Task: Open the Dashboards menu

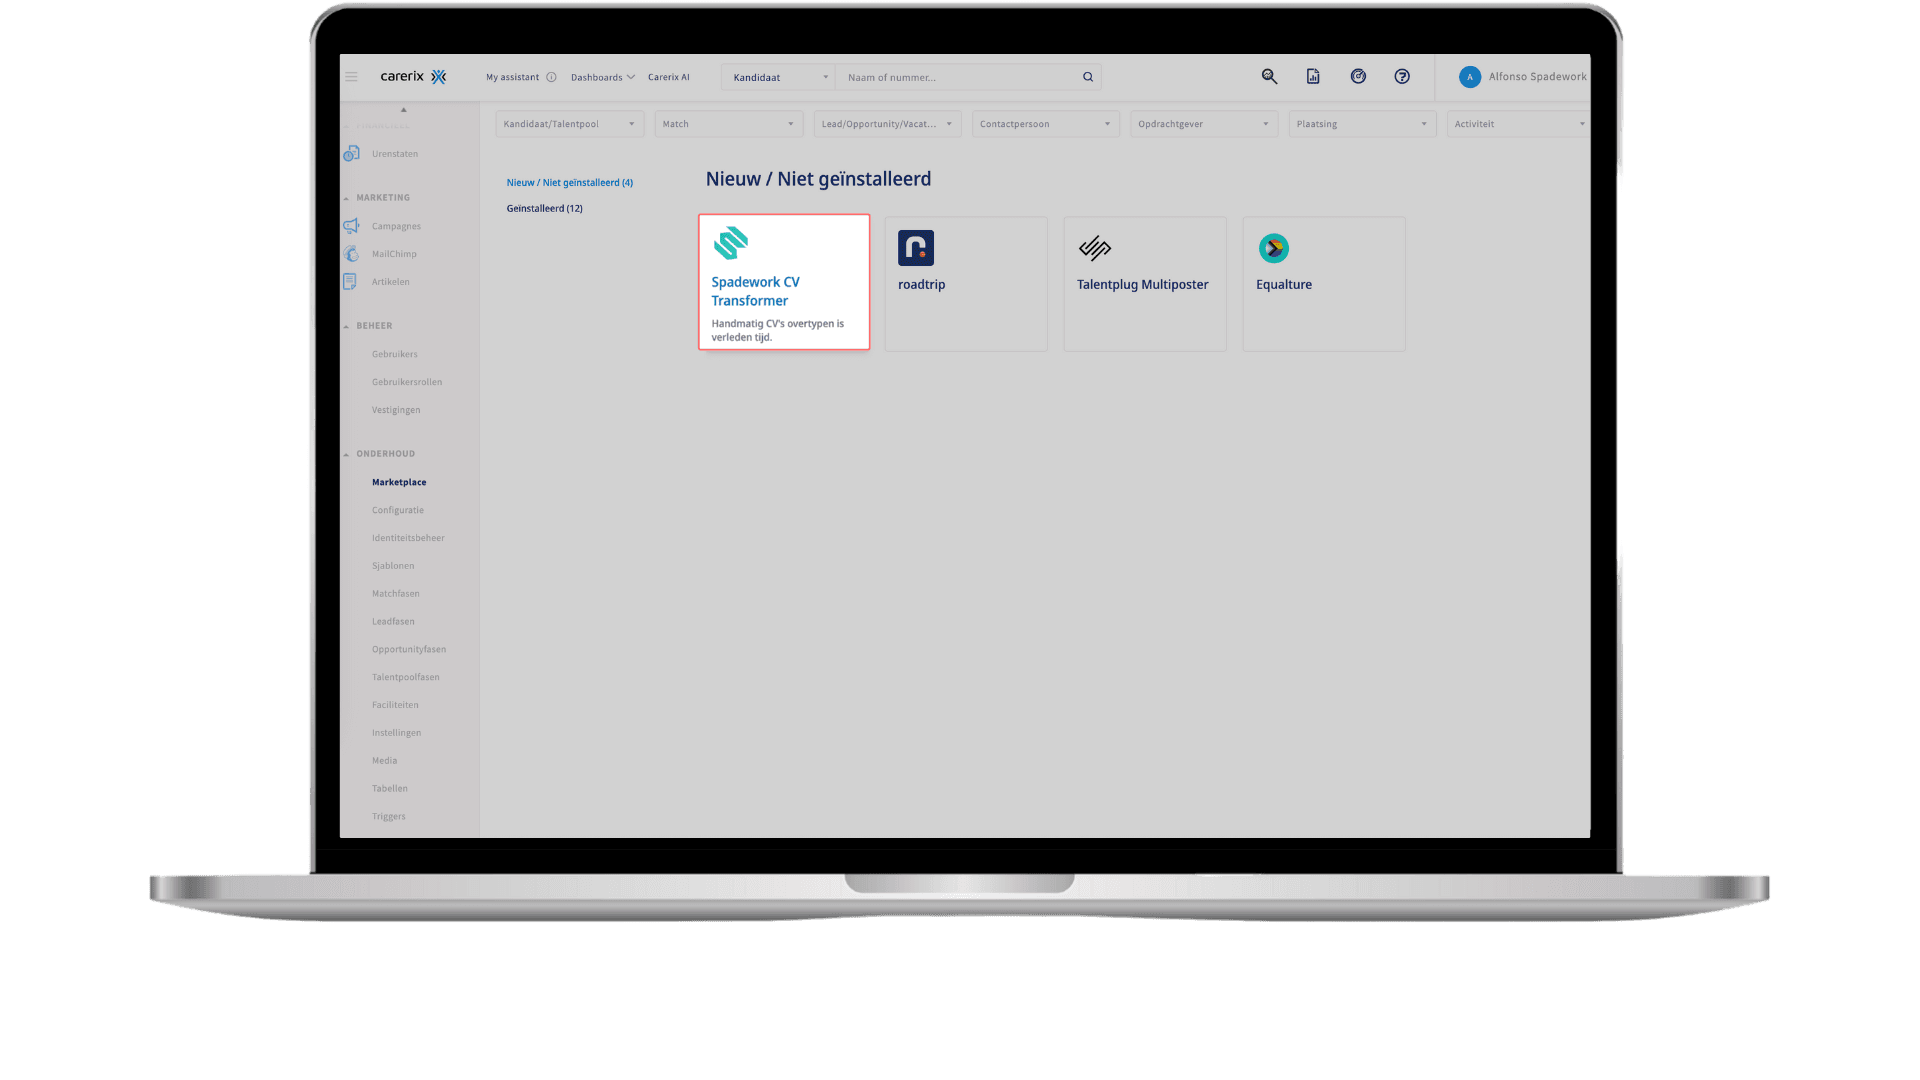Action: [602, 77]
